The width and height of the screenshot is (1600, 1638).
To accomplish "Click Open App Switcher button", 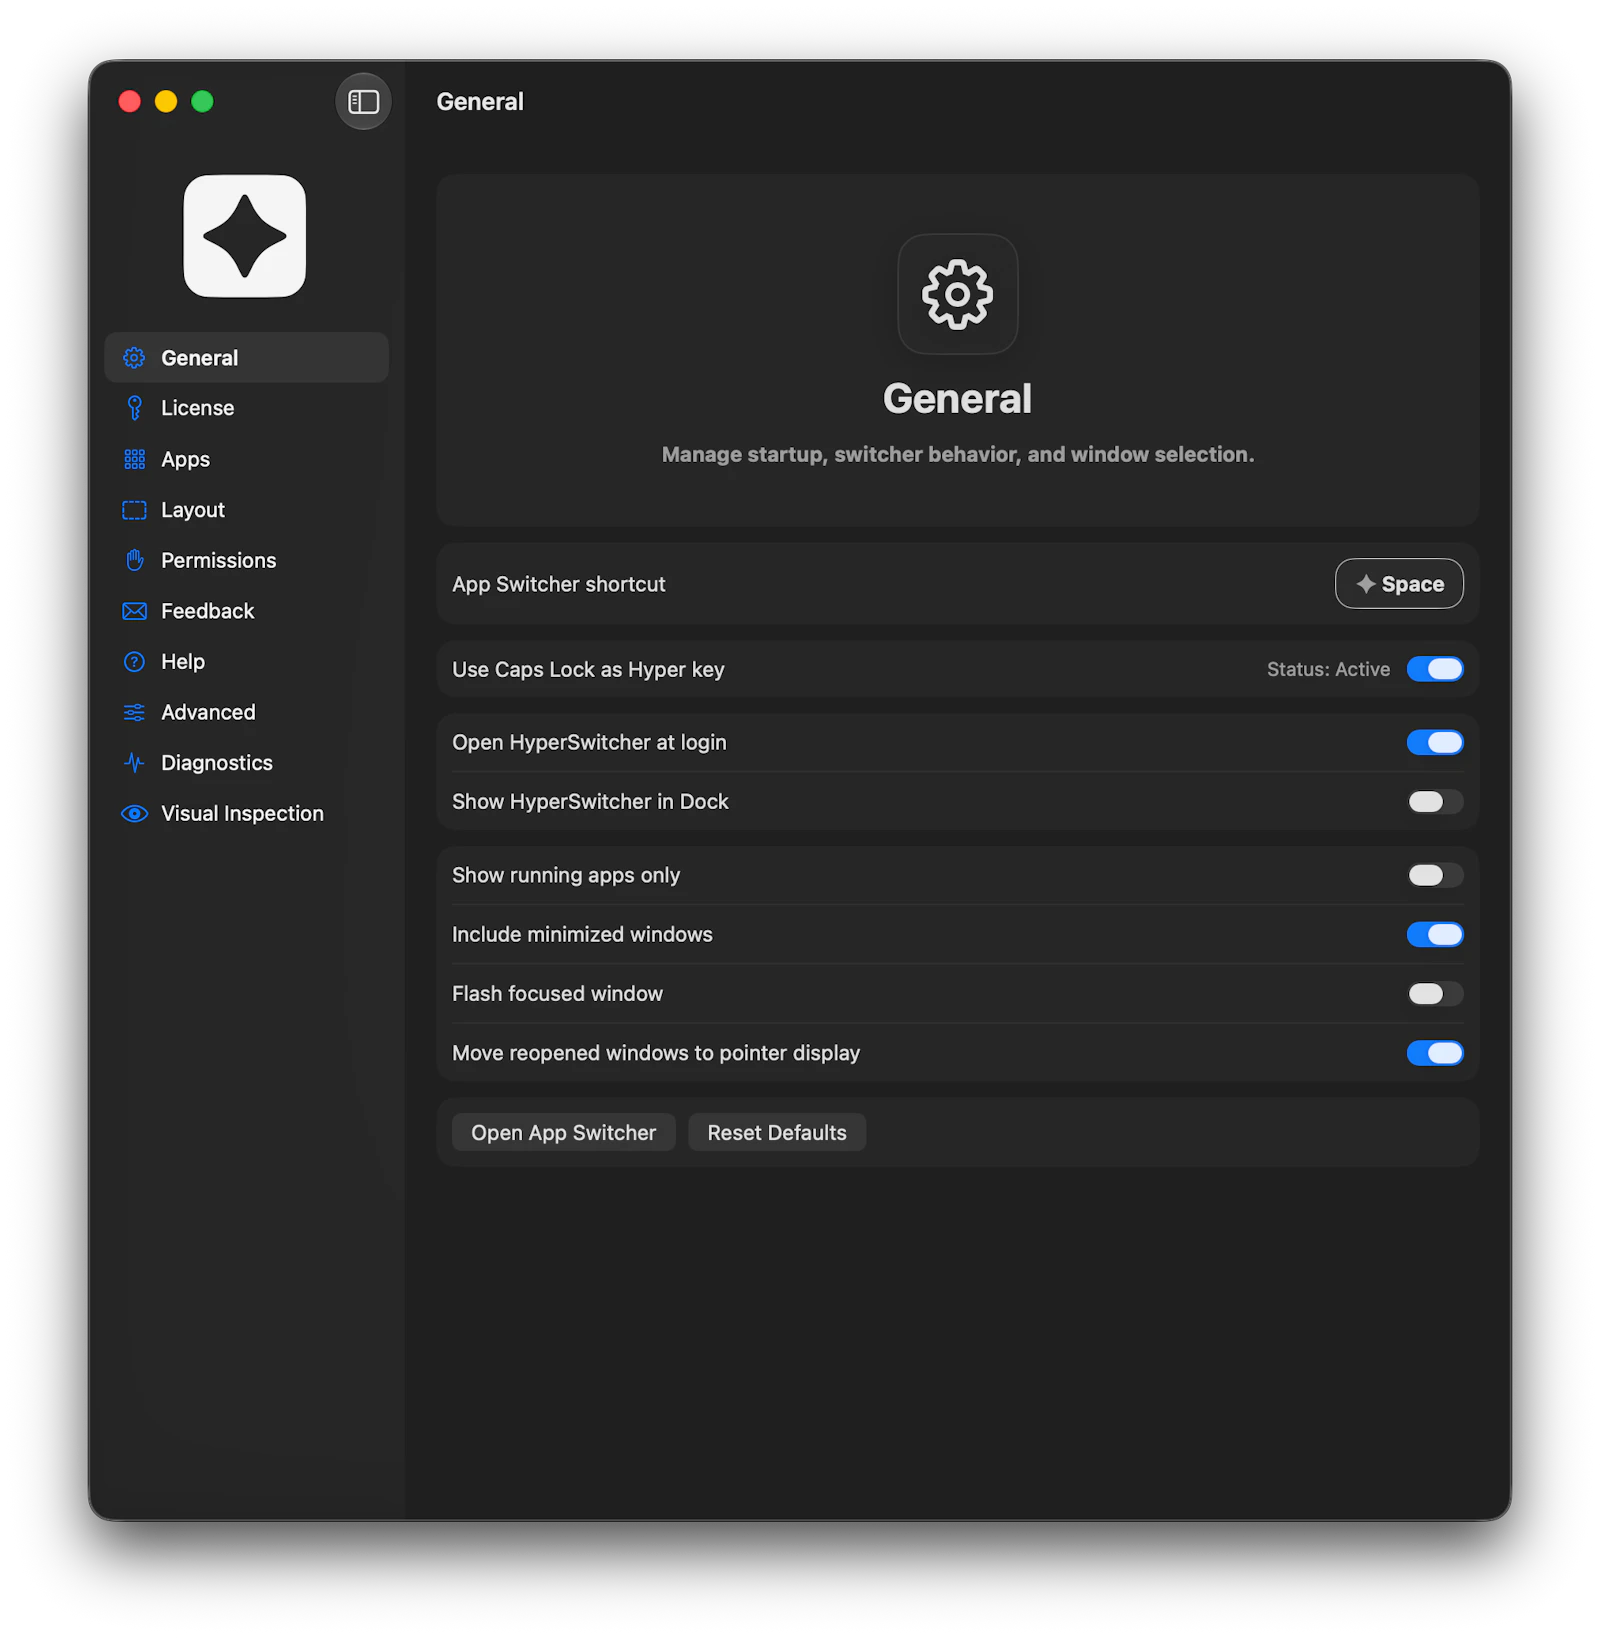I will (x=564, y=1132).
